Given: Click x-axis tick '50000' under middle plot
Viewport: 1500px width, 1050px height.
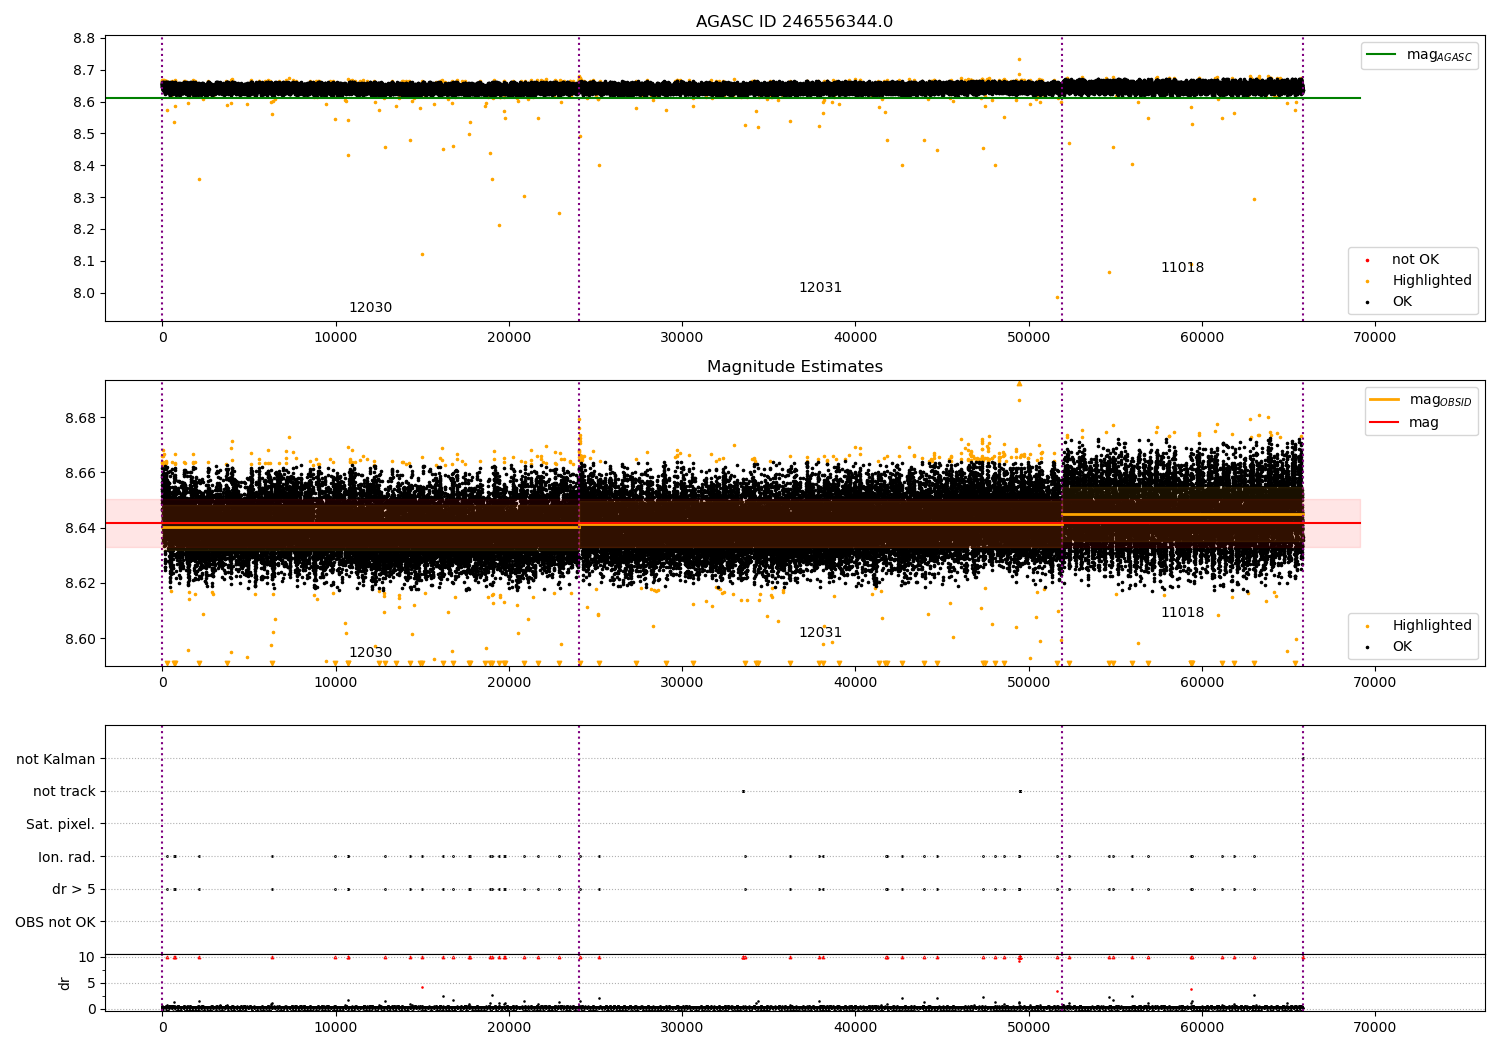Looking at the screenshot, I should coord(1028,684).
